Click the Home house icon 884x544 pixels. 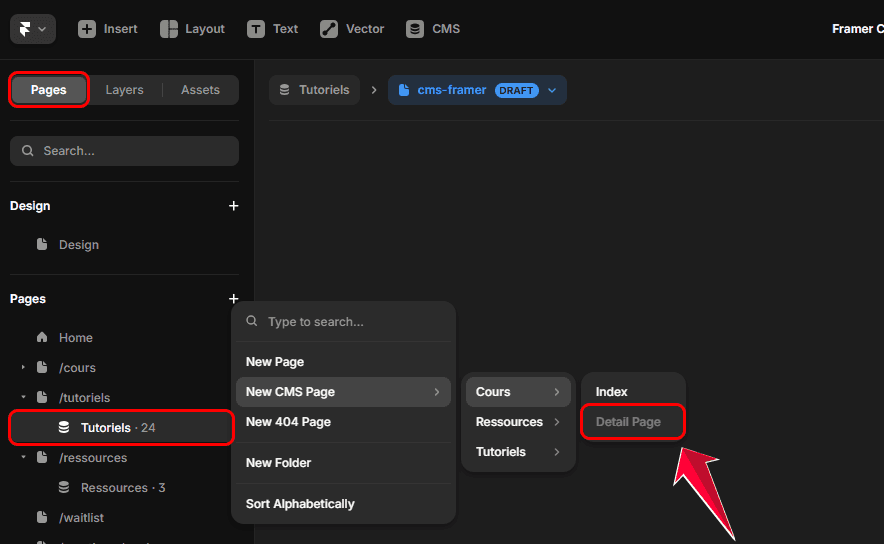point(42,337)
